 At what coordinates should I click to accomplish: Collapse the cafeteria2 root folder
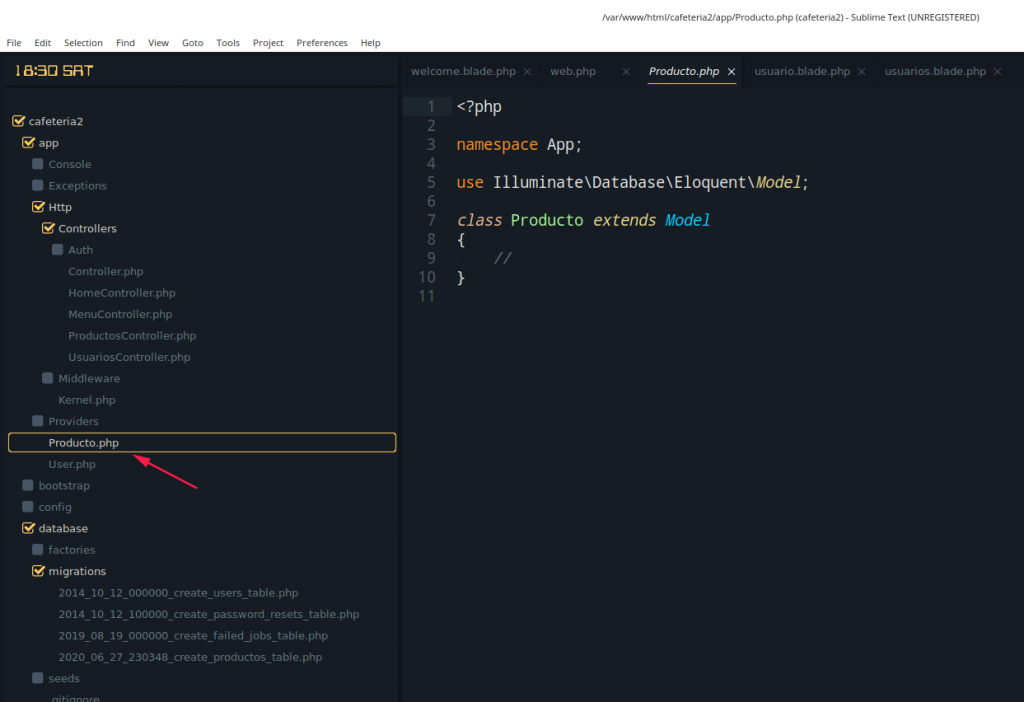point(17,121)
